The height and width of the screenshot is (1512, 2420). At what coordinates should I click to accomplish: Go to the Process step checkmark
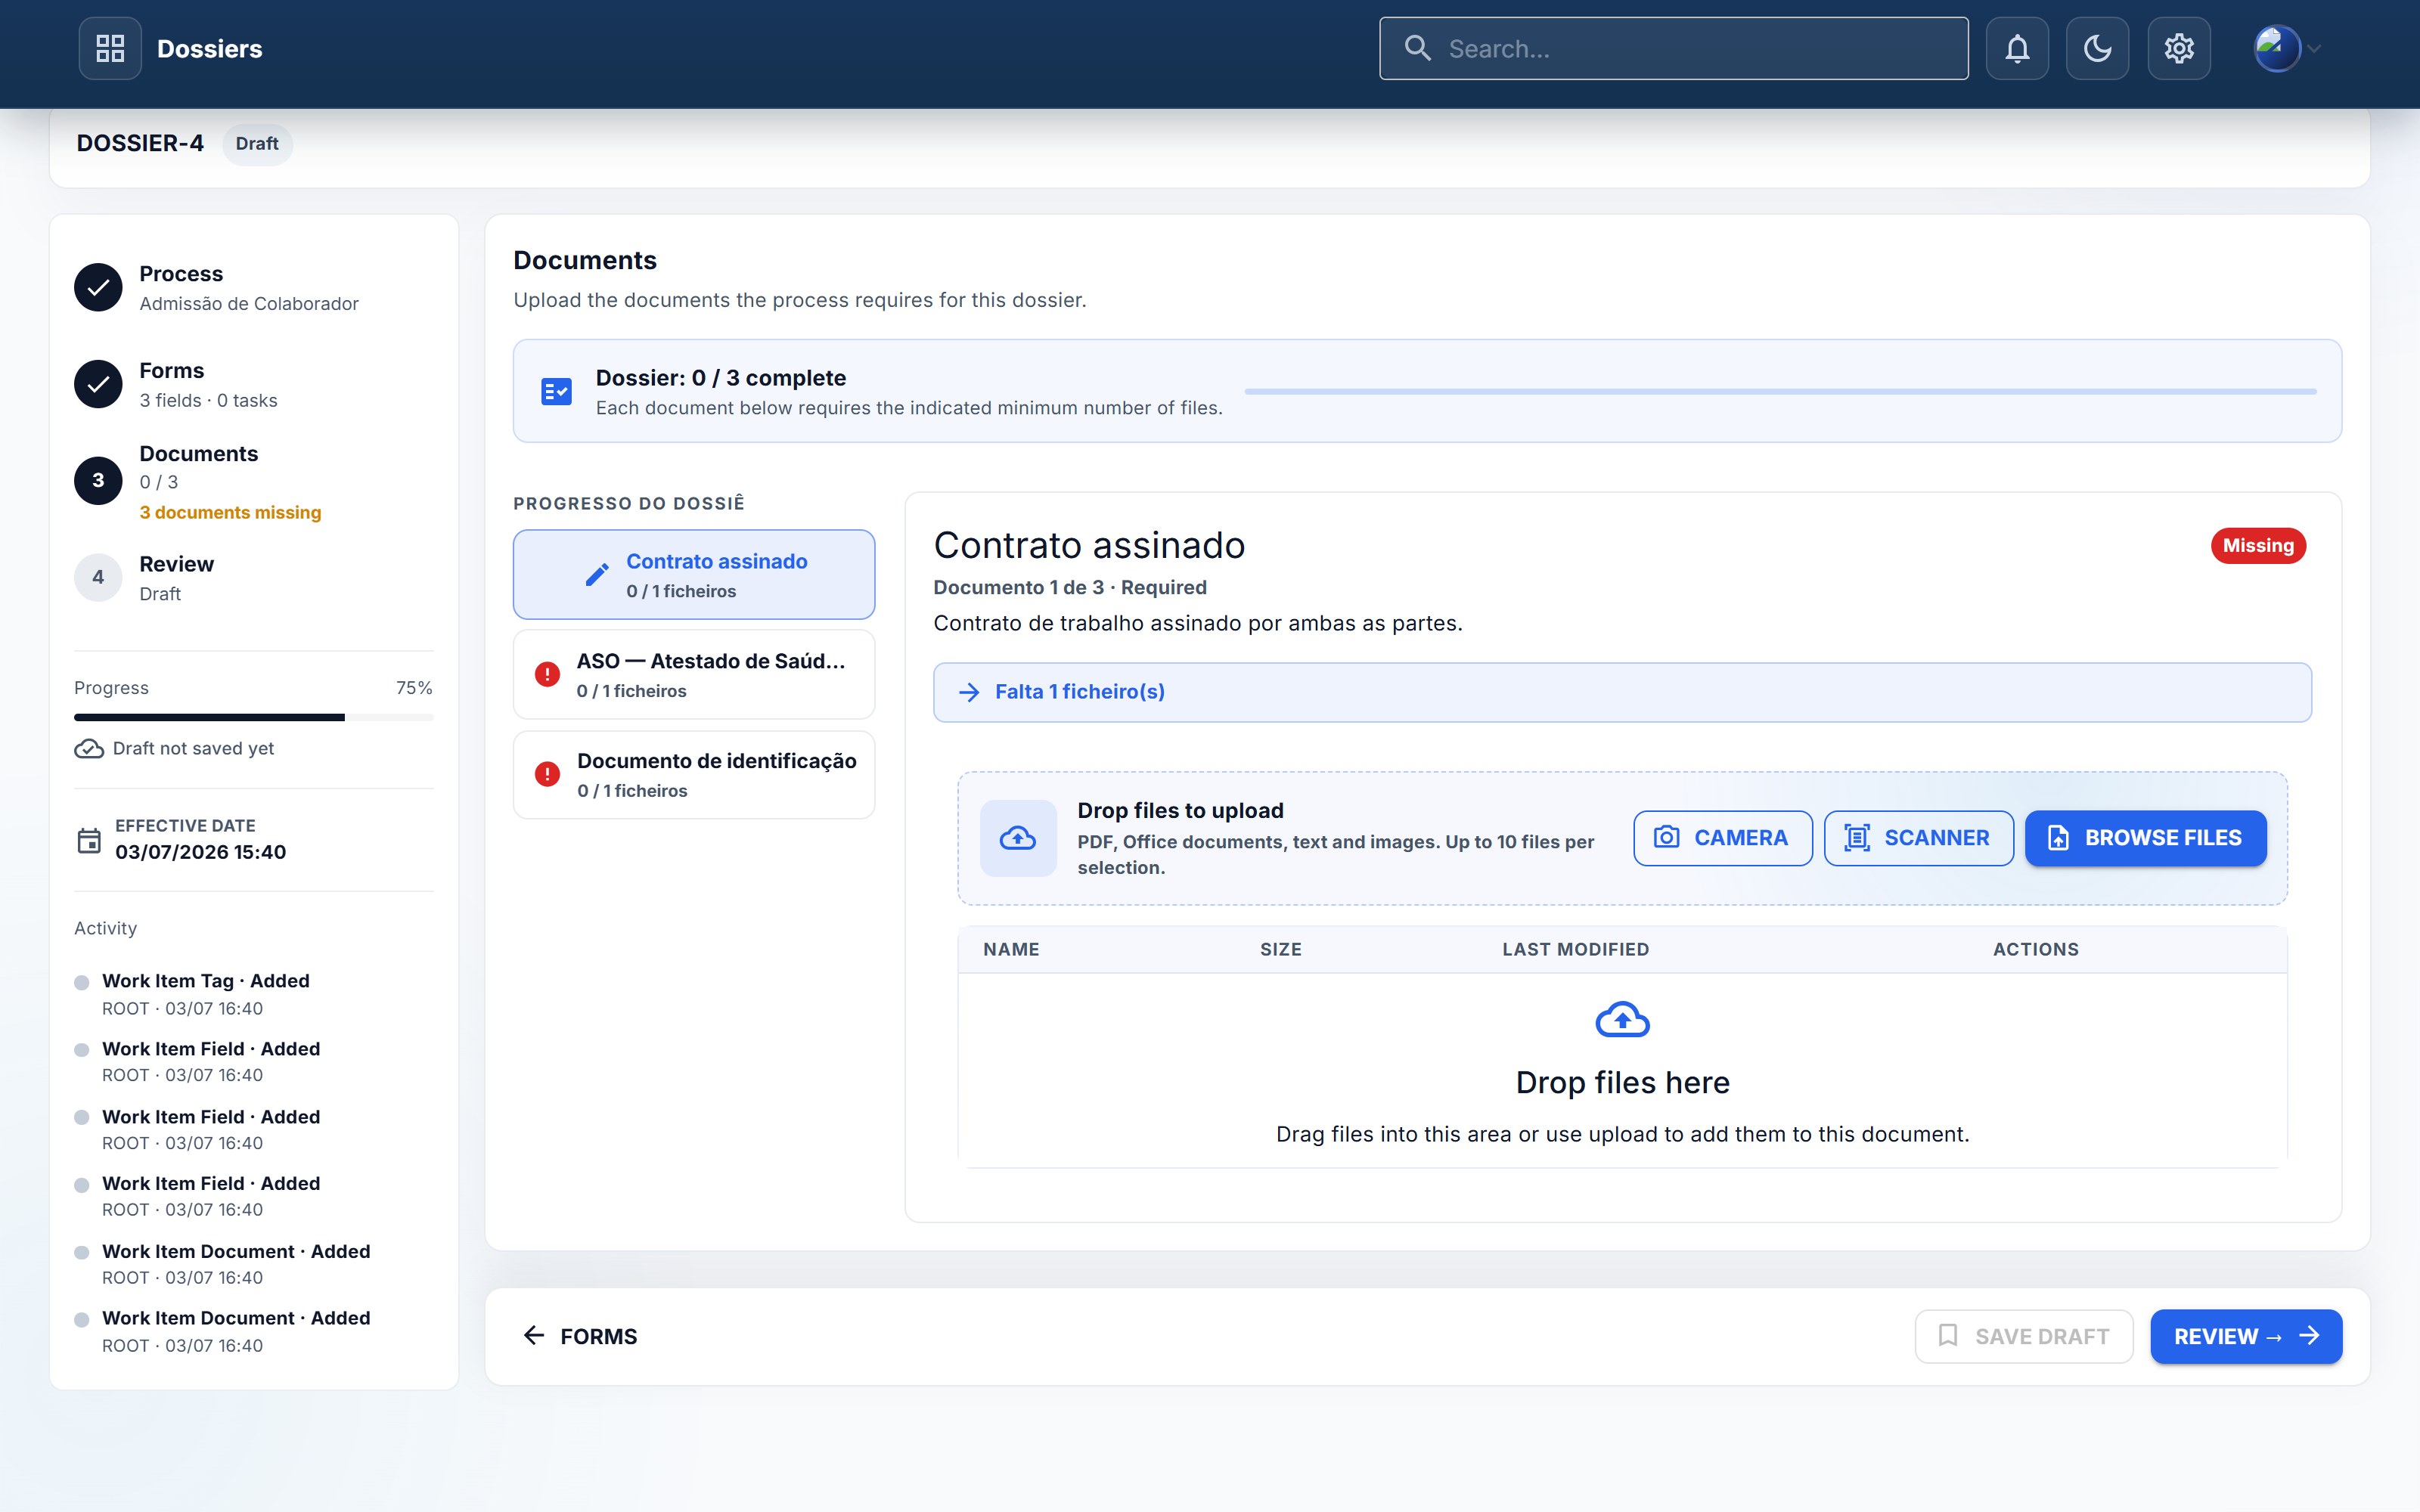coord(98,288)
